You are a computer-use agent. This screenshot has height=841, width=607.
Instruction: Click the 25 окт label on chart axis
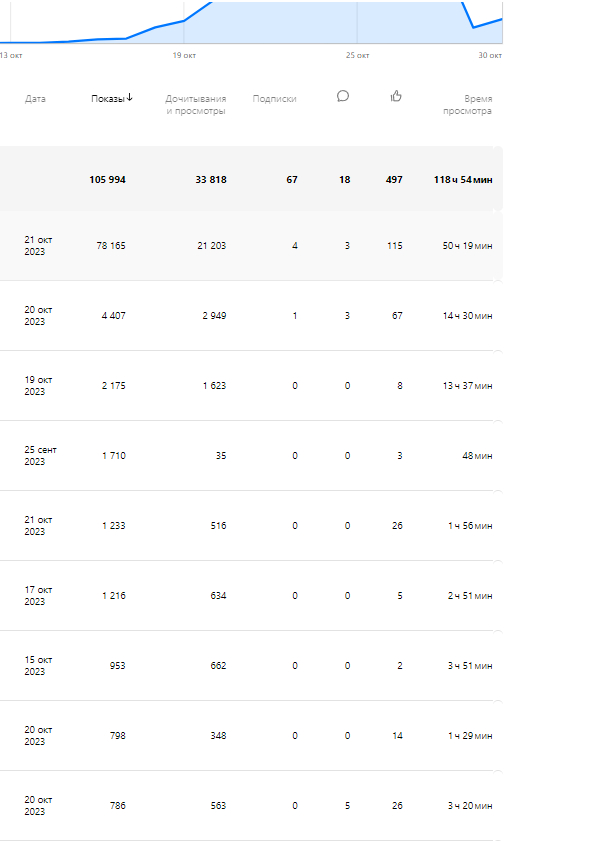357,55
